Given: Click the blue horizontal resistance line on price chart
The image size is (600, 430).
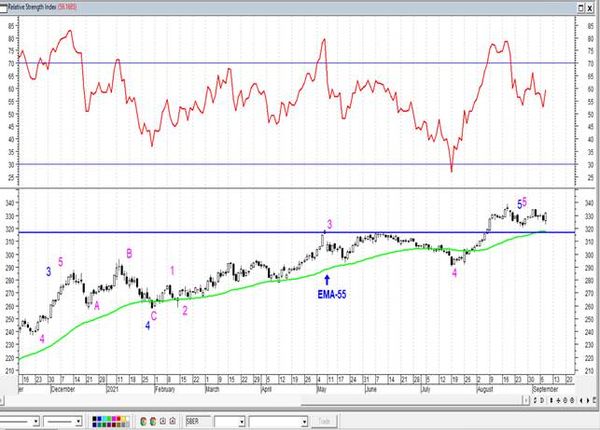Looking at the screenshot, I should (150, 232).
